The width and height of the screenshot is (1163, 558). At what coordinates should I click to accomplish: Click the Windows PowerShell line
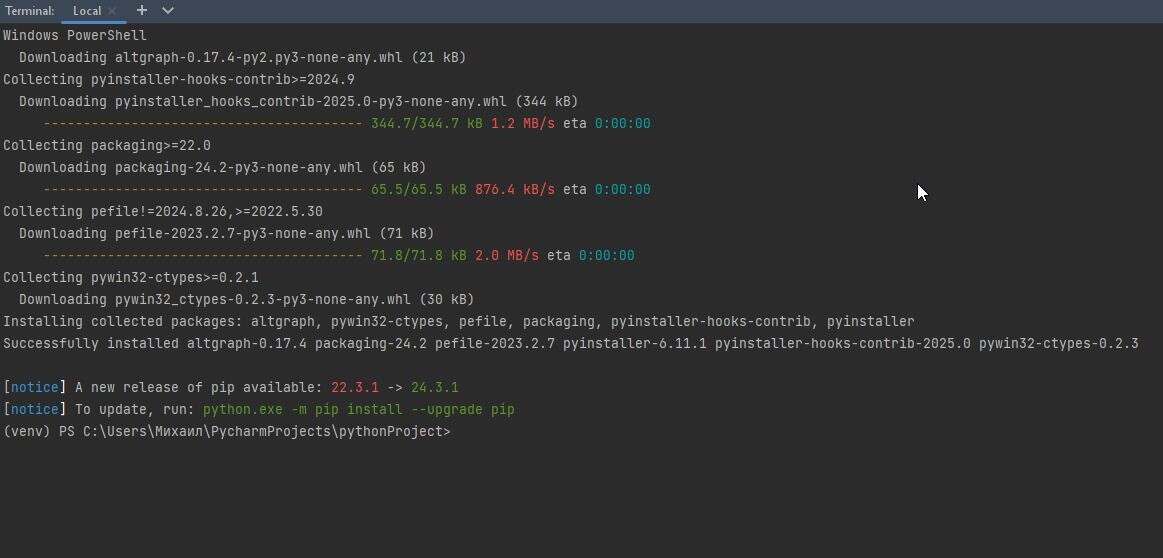coord(75,35)
